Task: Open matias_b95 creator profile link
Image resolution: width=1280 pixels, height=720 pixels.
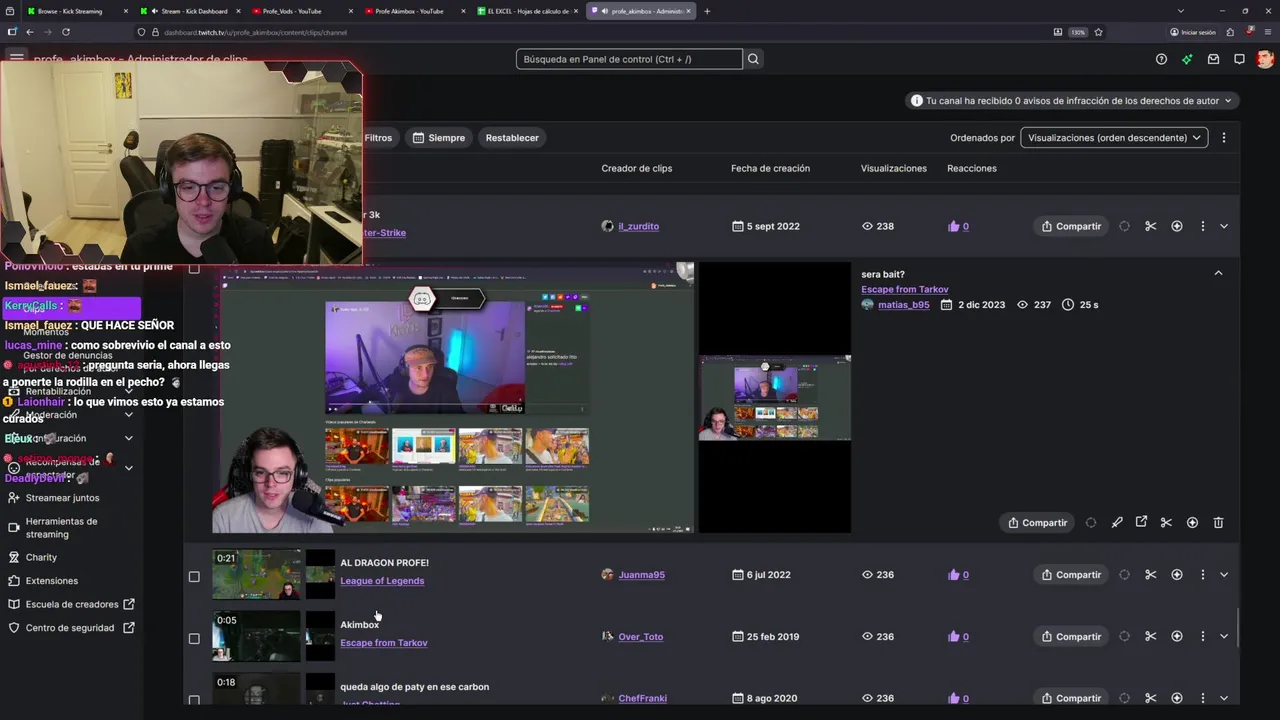Action: pyautogui.click(x=903, y=305)
